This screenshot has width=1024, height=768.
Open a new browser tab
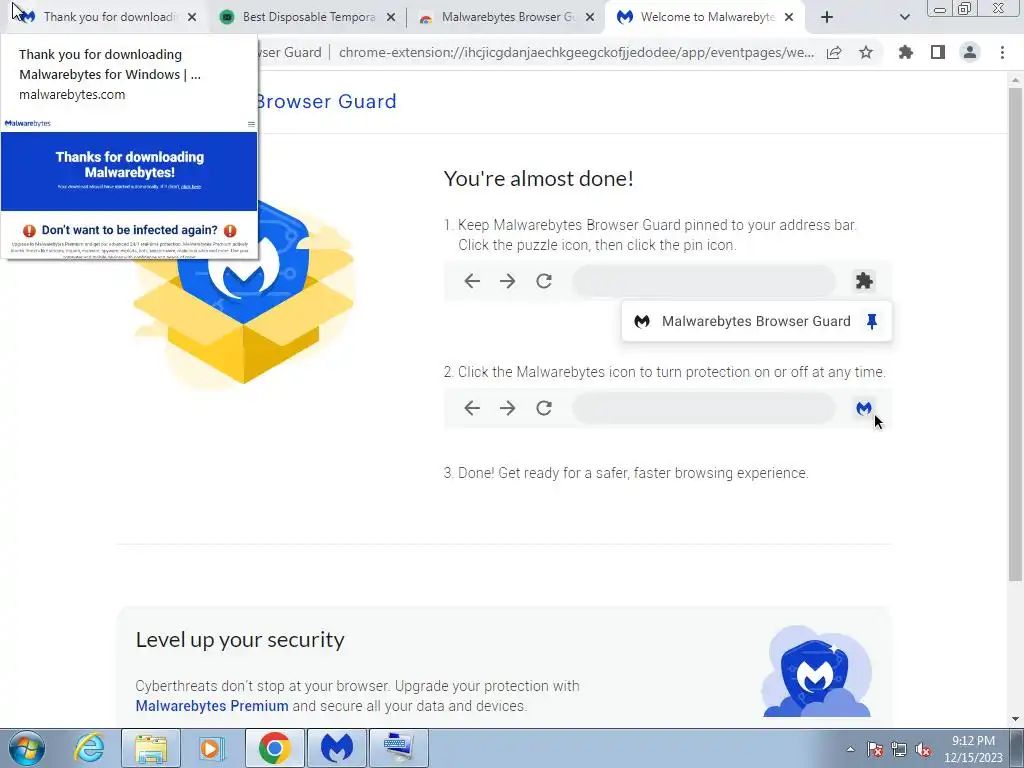827,18
